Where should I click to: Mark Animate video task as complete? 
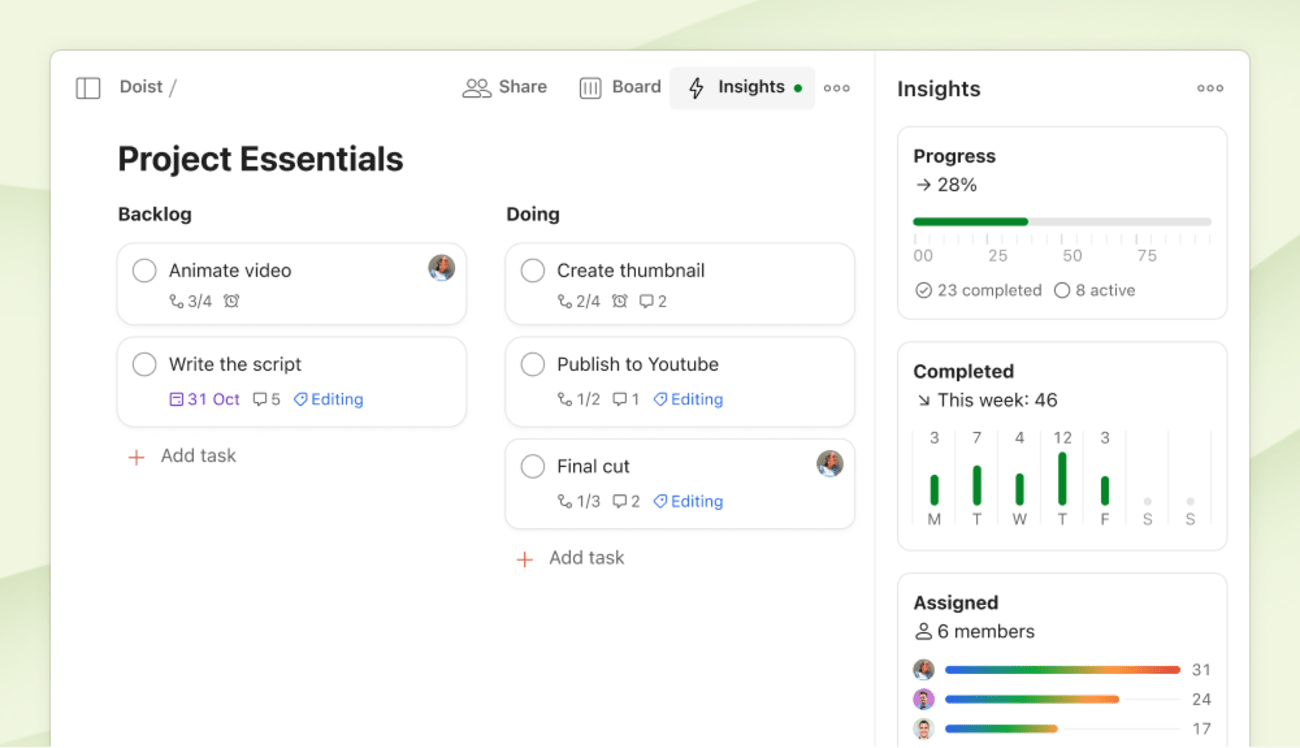tap(145, 270)
